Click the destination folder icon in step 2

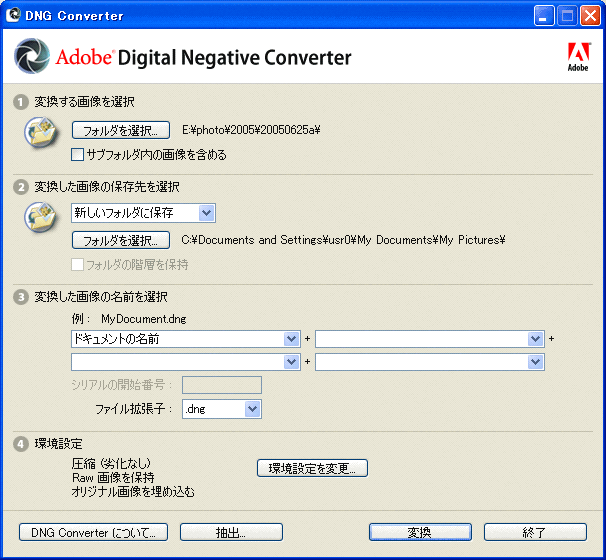point(40,215)
